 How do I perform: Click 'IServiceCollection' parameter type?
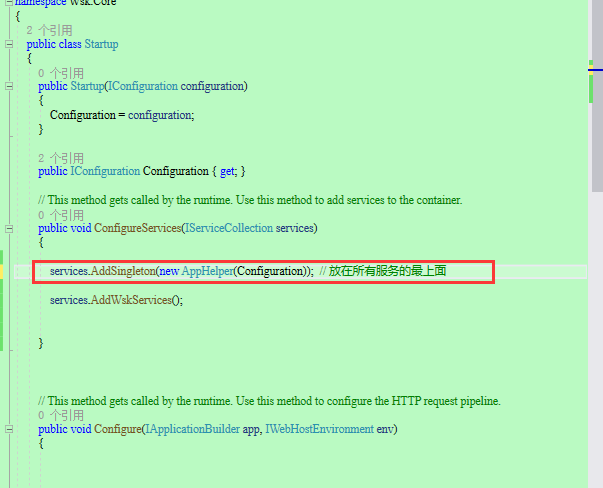[229, 228]
